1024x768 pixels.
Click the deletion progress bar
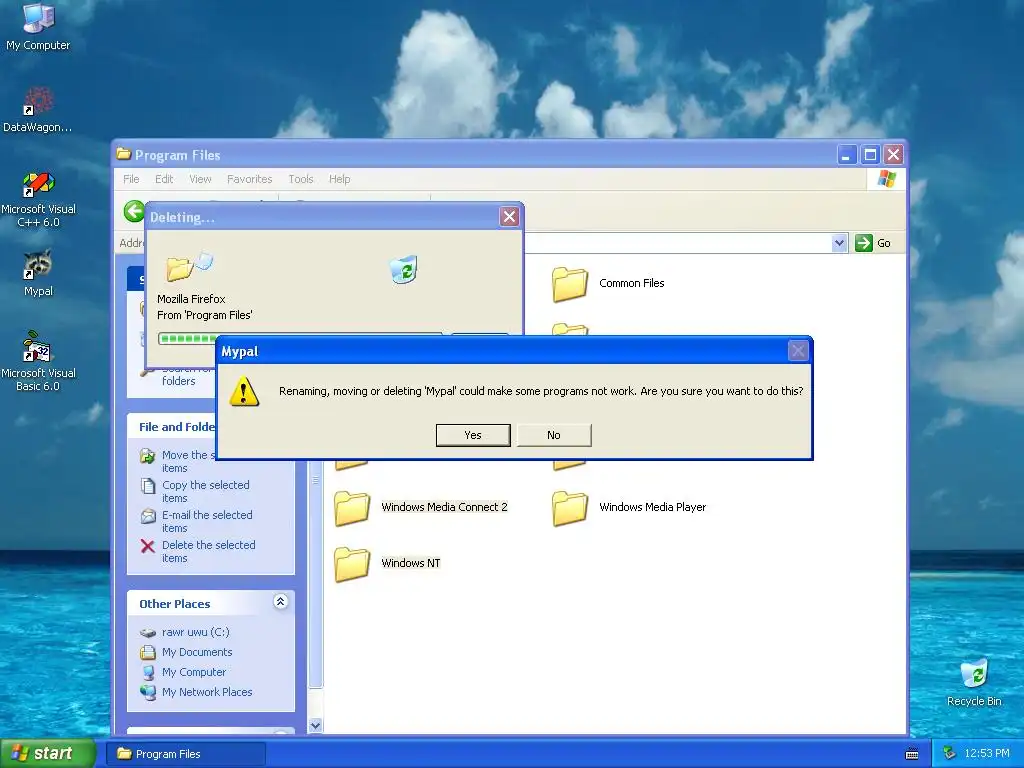299,338
